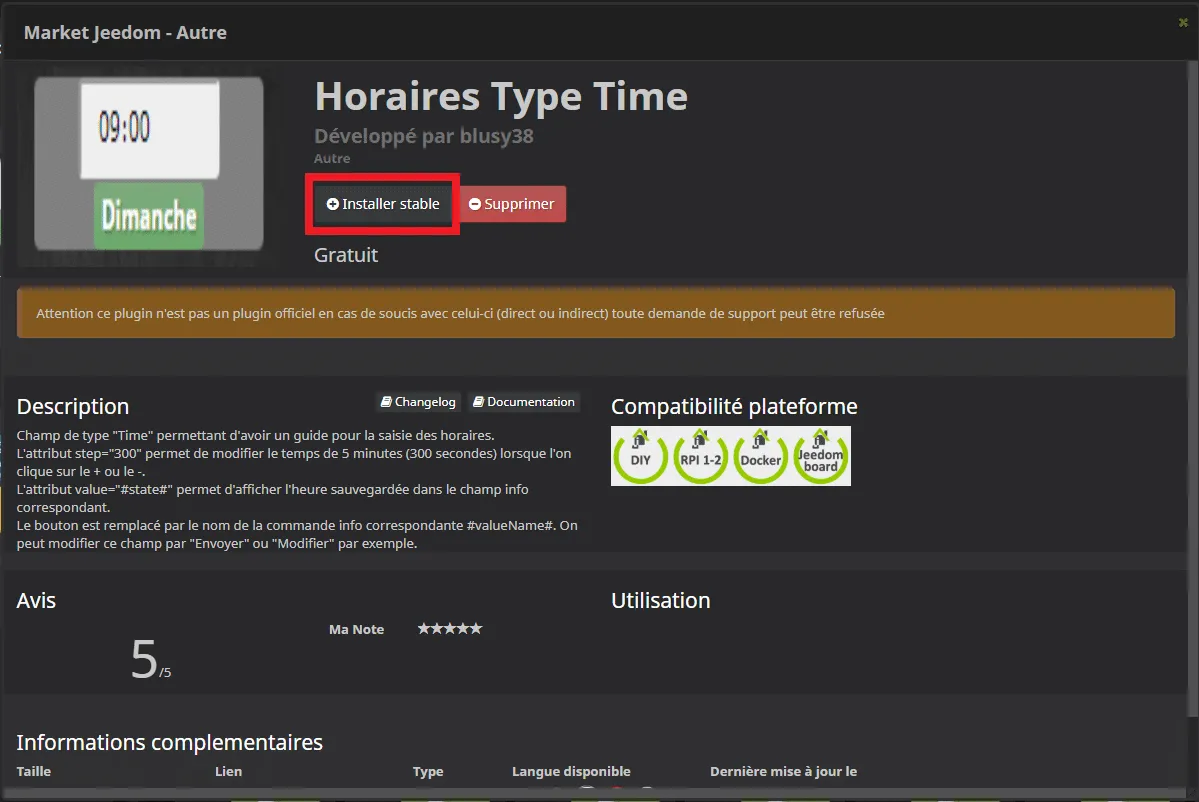1199x802 pixels.
Task: Click the 'Autre' category label under developer
Action: [x=332, y=158]
